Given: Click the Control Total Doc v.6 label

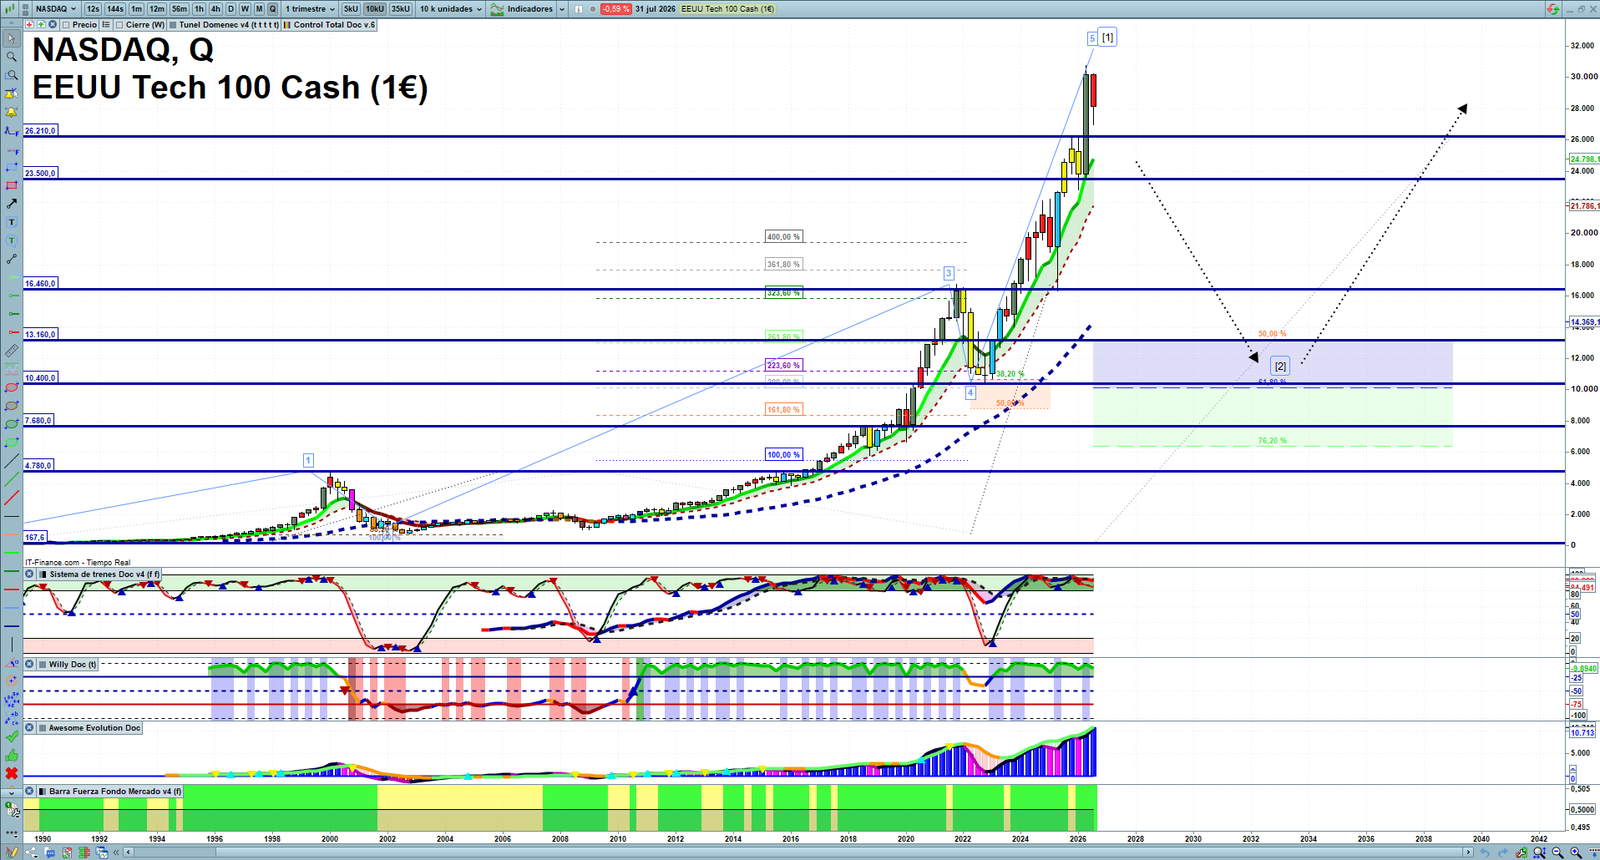Looking at the screenshot, I should tap(334, 25).
